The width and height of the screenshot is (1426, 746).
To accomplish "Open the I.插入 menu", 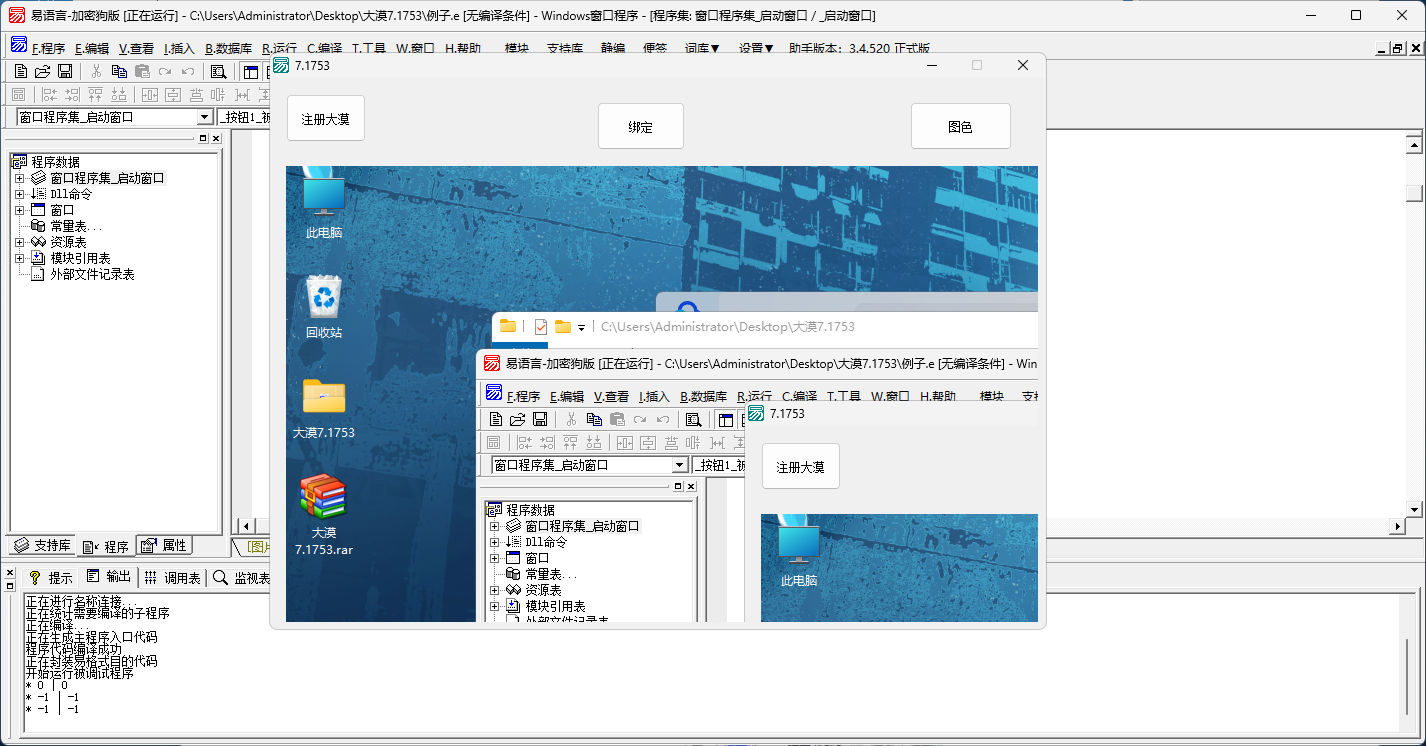I will point(180,48).
